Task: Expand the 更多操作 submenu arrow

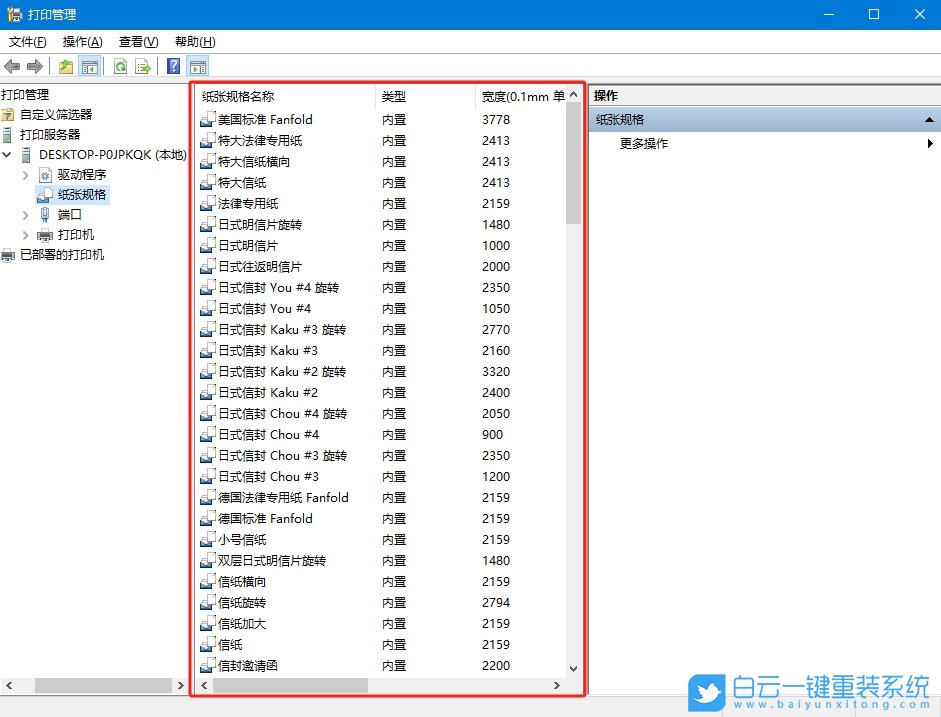Action: pos(929,143)
